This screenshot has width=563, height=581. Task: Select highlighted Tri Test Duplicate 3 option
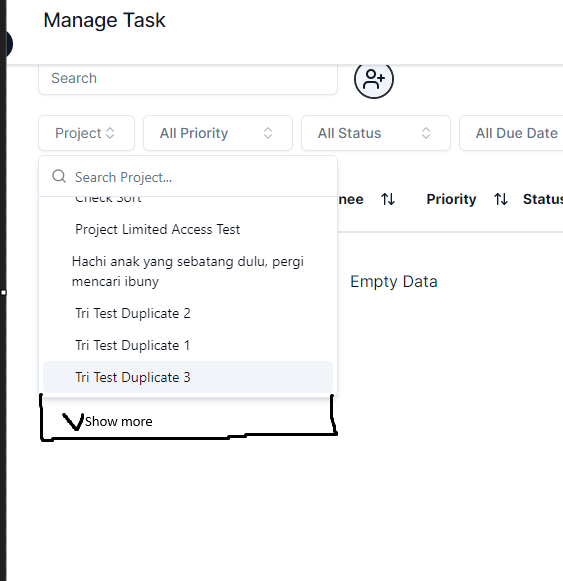(x=188, y=377)
